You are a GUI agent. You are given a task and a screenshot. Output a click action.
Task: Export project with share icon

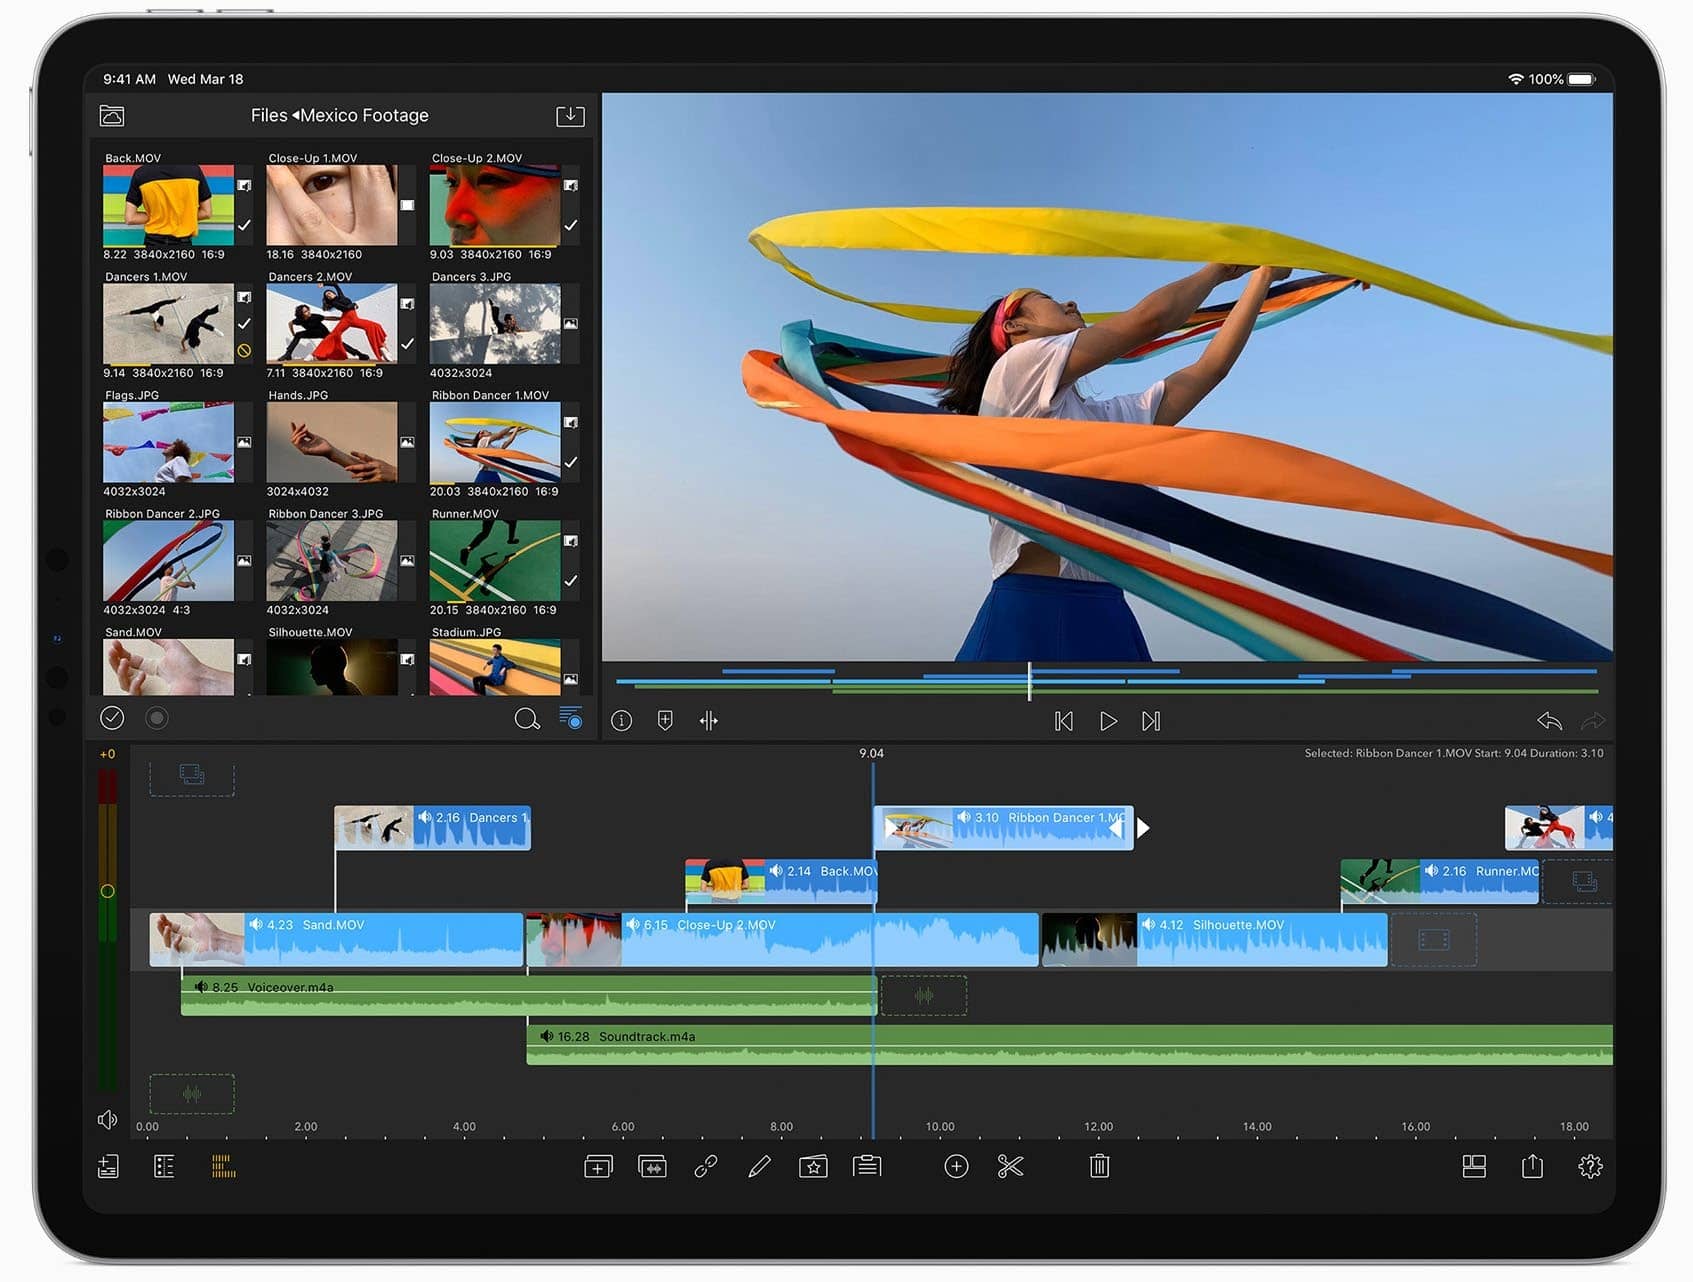(1532, 1166)
